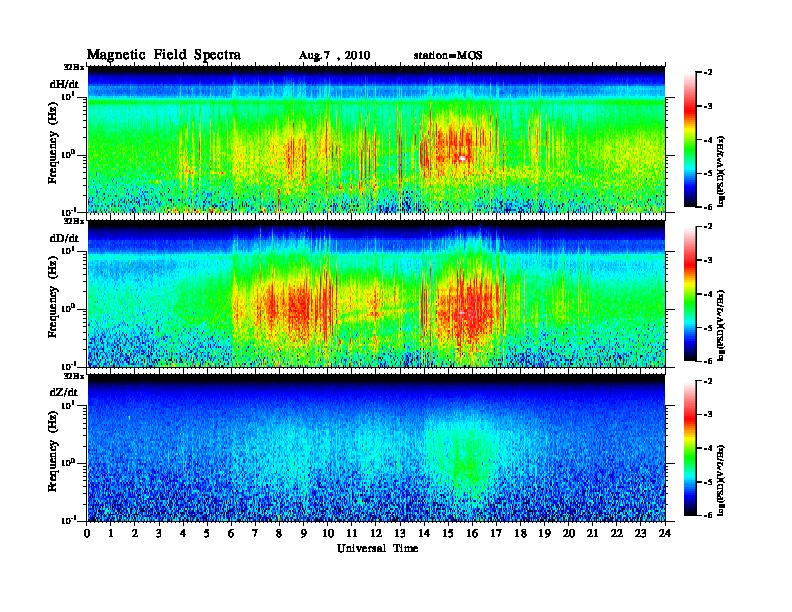Click the color bar beside the dH/dt panel
The height and width of the screenshot is (612, 792).
689,140
